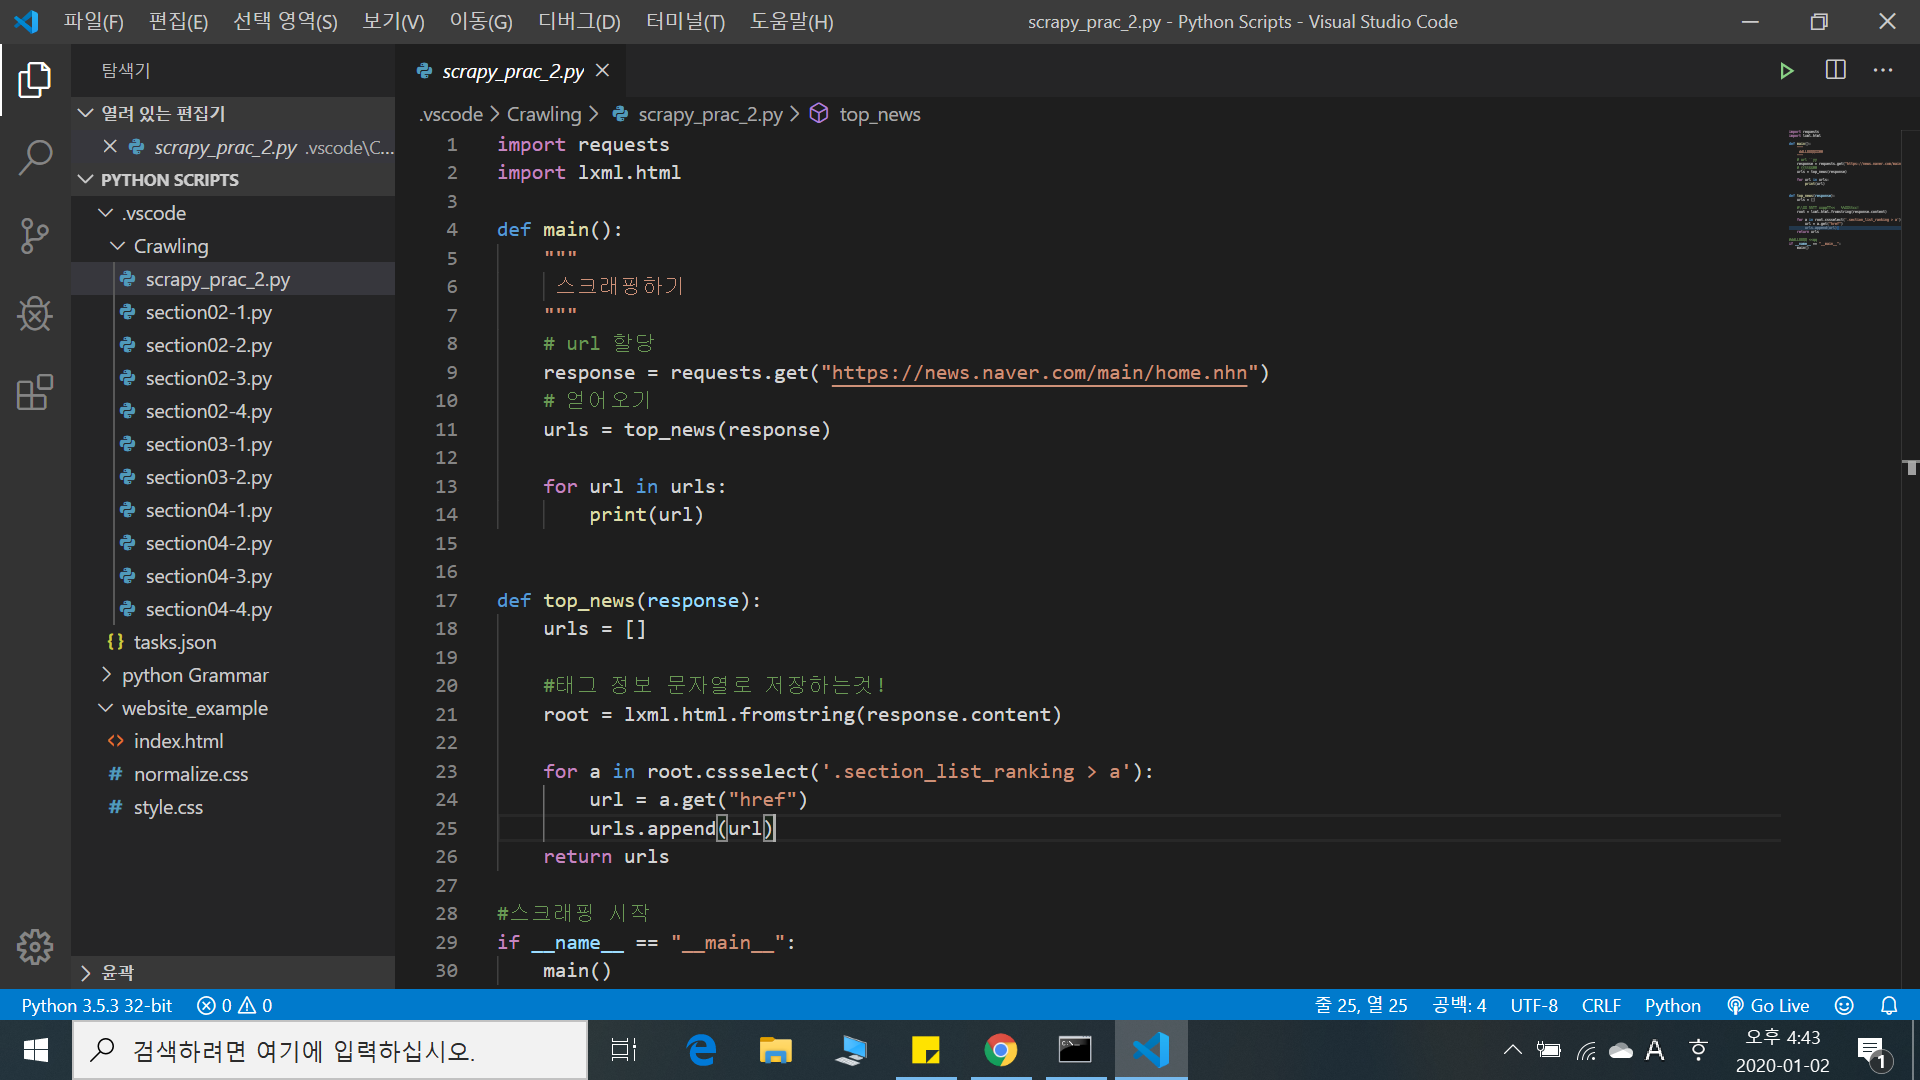Click the Windows search input field
This screenshot has height=1080, width=1920.
330,1050
